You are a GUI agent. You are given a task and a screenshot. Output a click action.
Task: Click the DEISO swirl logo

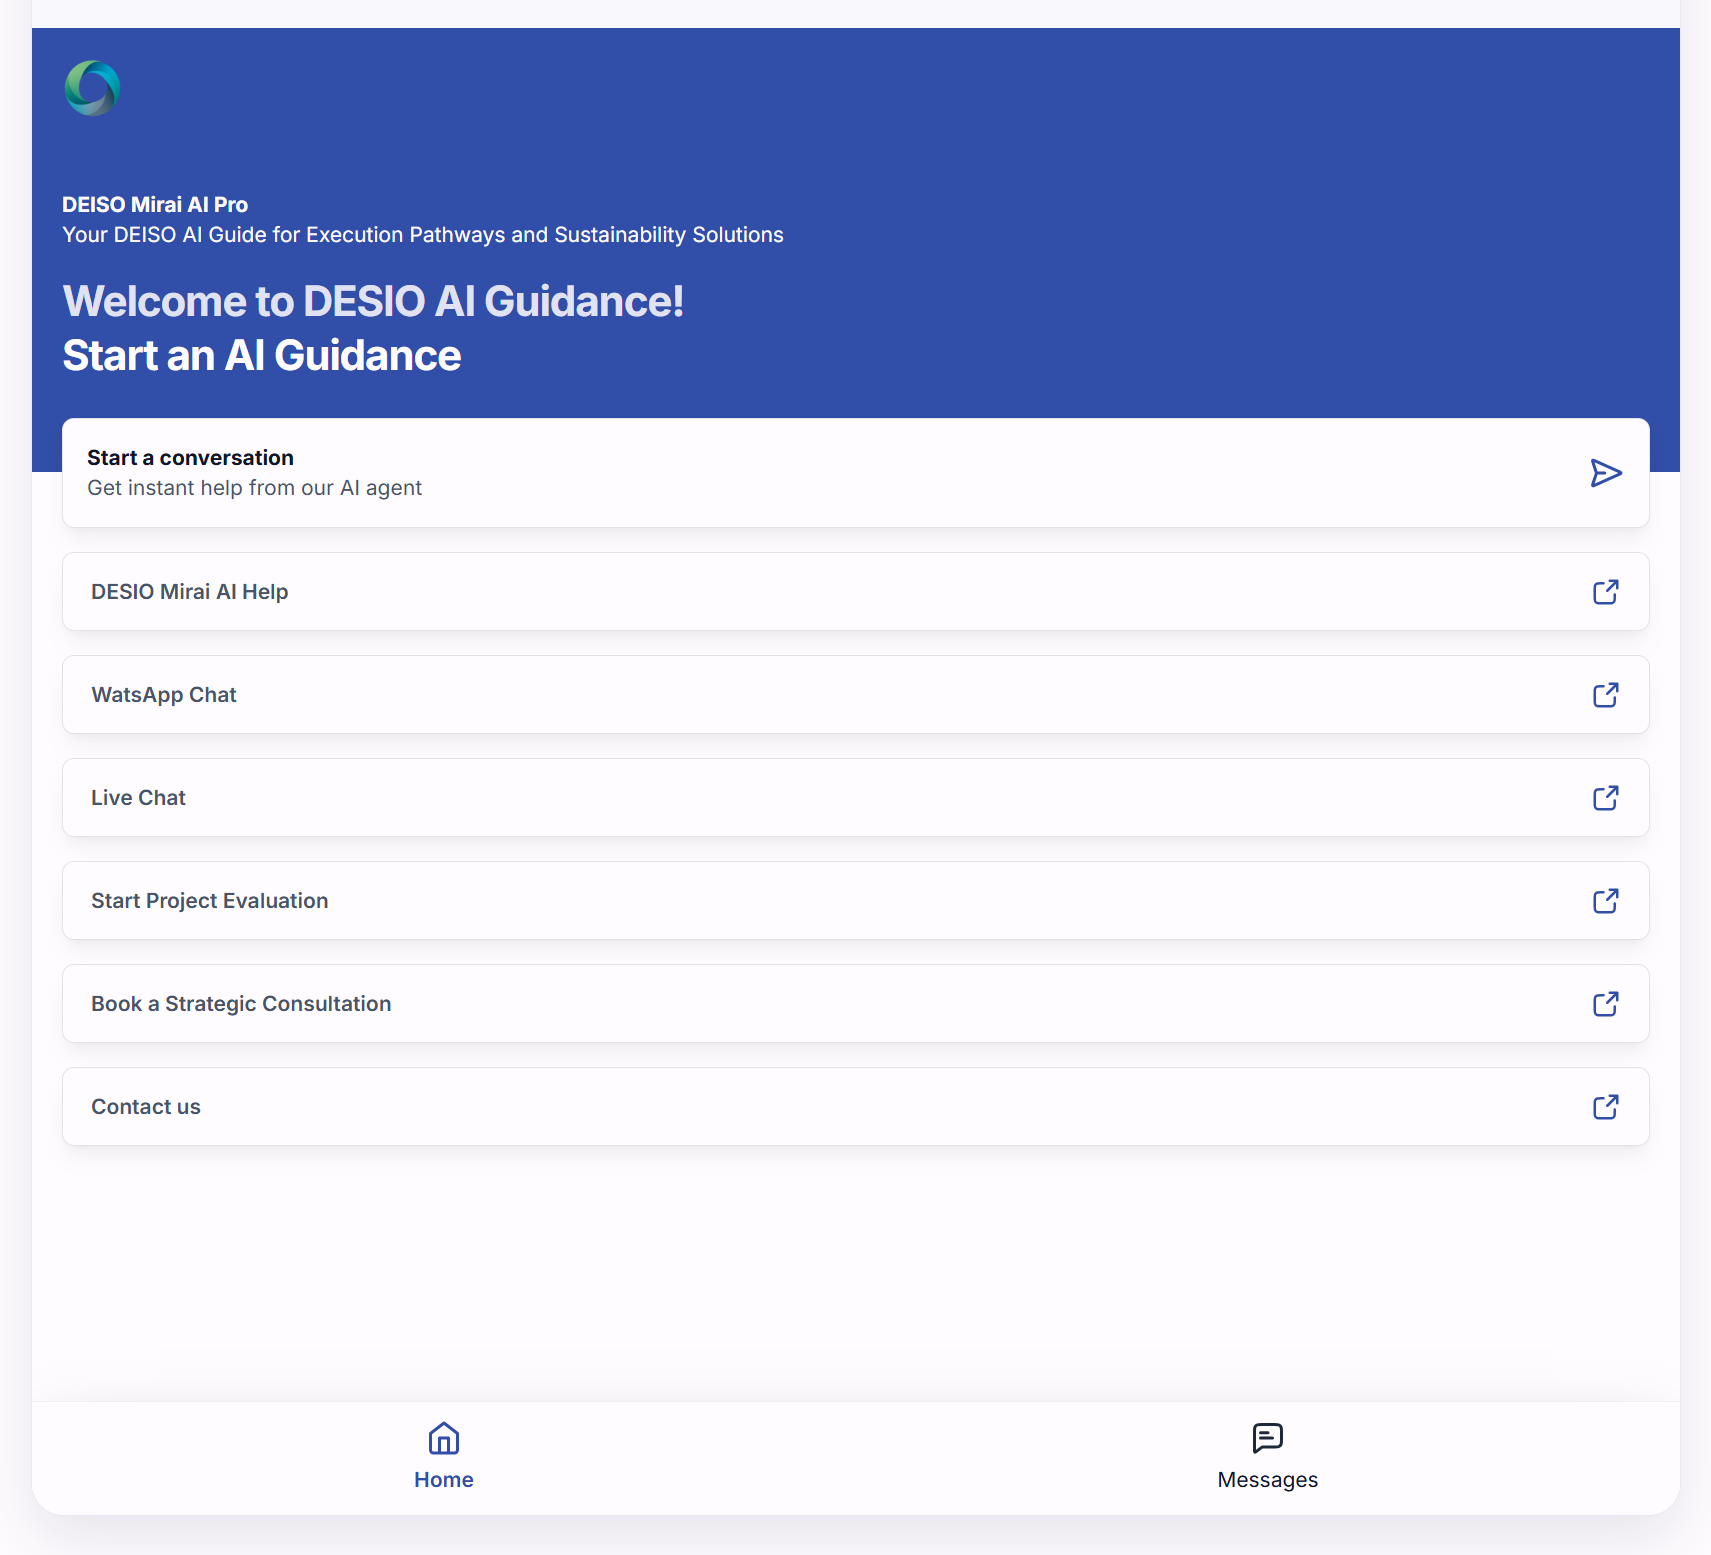[x=92, y=88]
